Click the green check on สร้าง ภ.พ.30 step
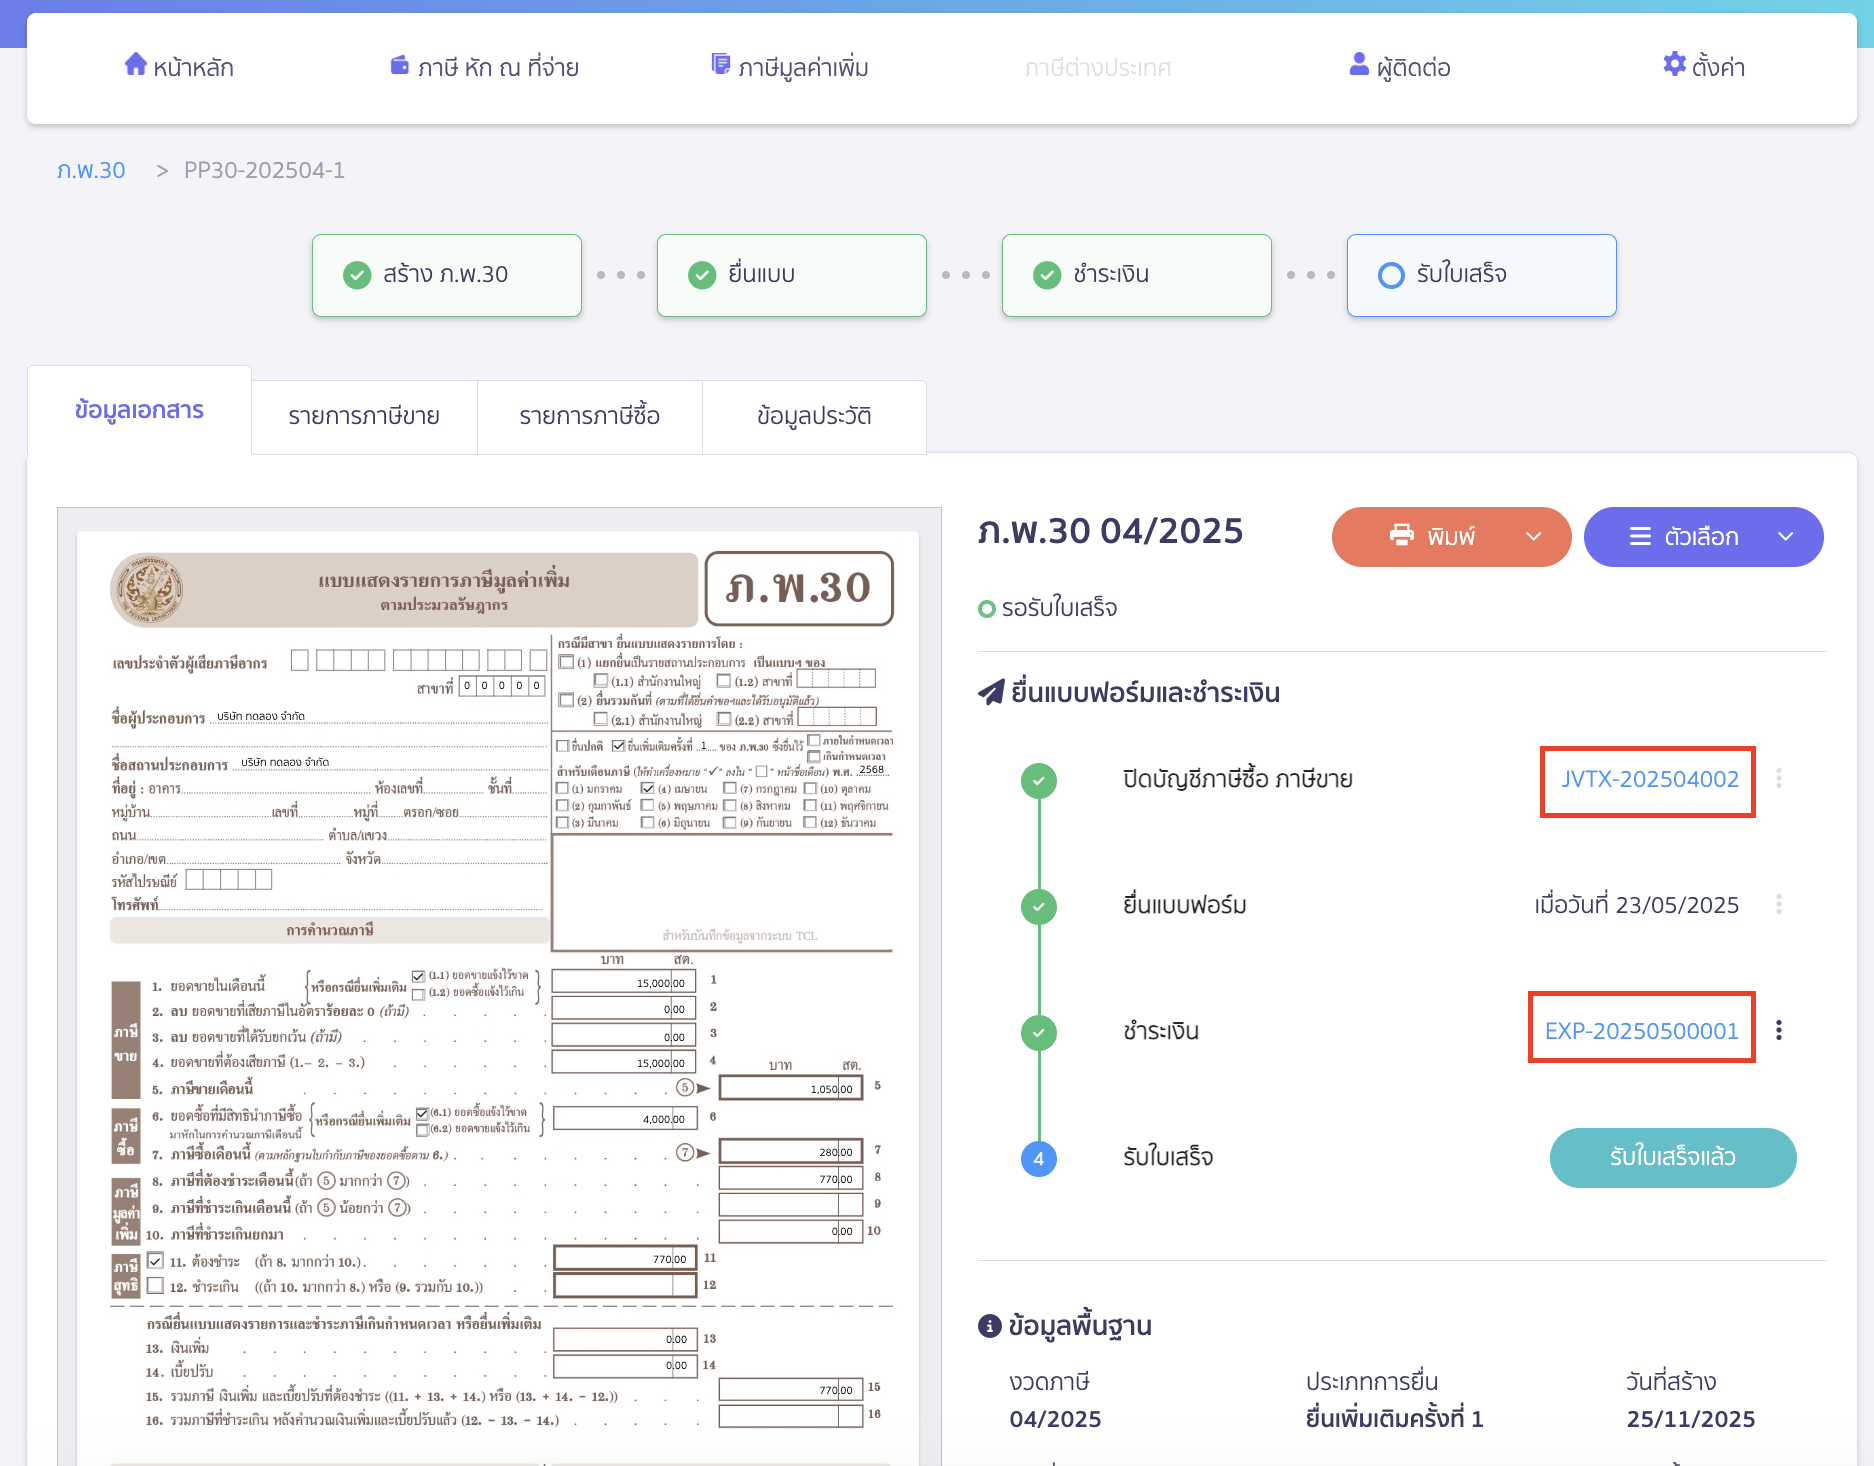Screen dimensions: 1874x1466 (357, 275)
